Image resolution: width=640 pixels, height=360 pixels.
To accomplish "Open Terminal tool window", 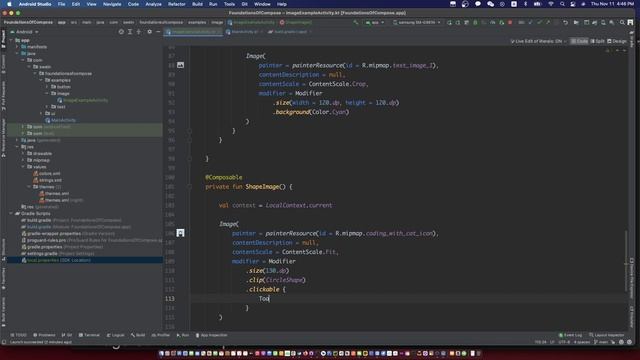I will (x=89, y=335).
